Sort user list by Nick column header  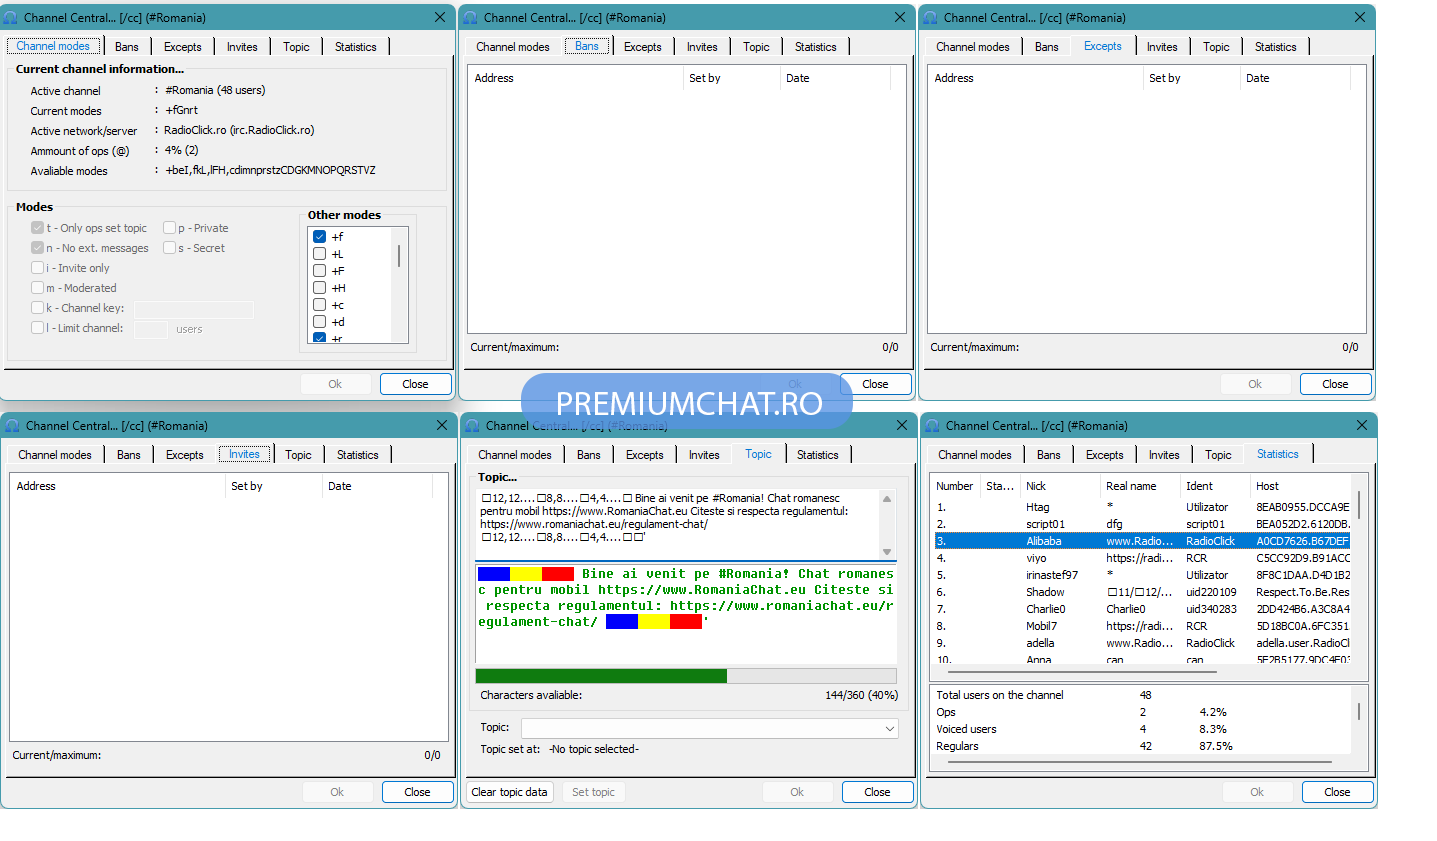pyautogui.click(x=1060, y=486)
